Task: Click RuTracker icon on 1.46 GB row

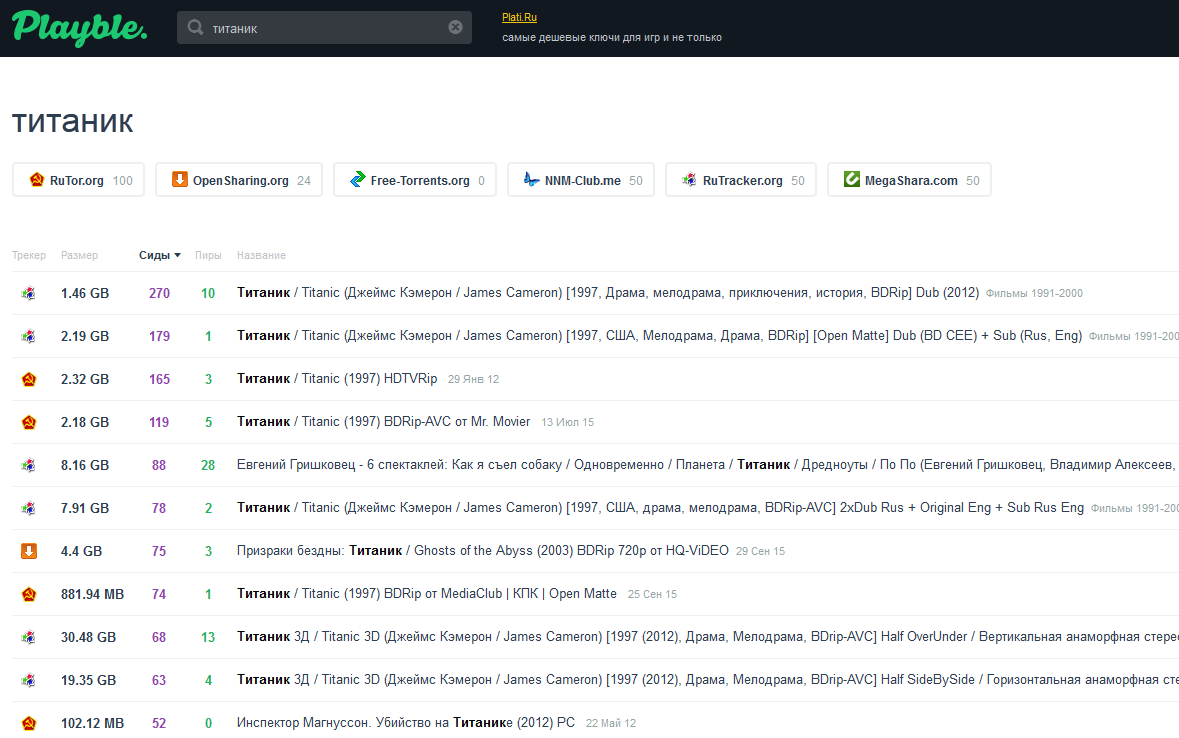Action: point(29,294)
